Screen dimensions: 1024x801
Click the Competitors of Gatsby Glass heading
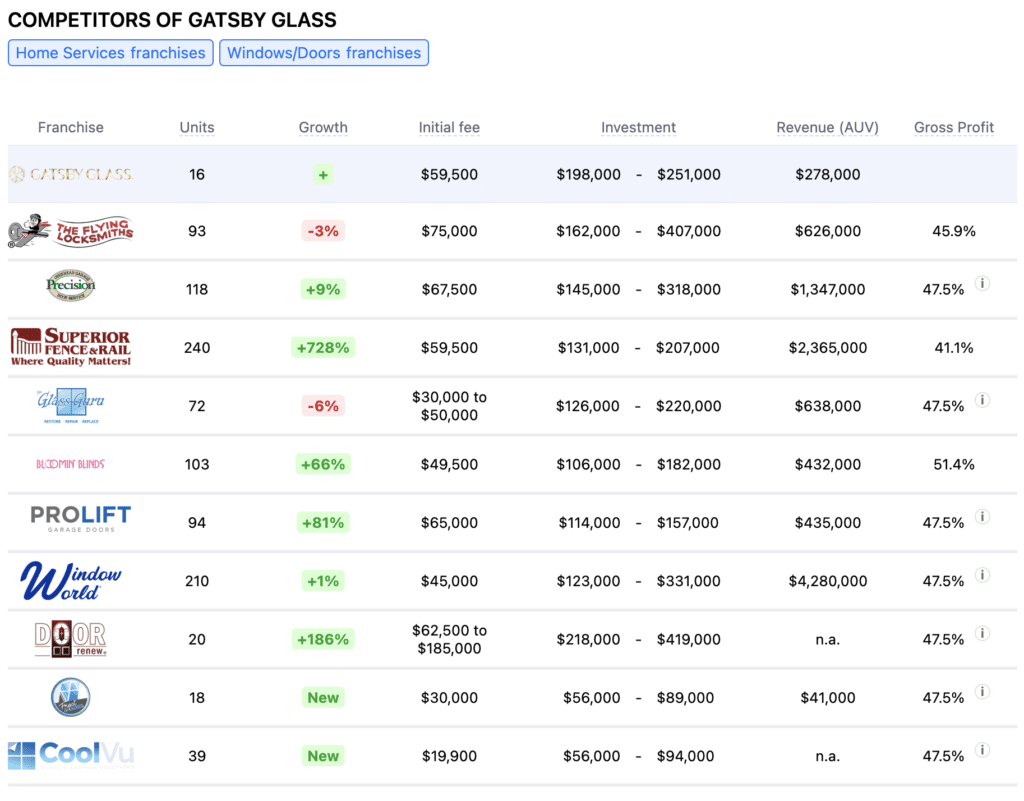[172, 20]
